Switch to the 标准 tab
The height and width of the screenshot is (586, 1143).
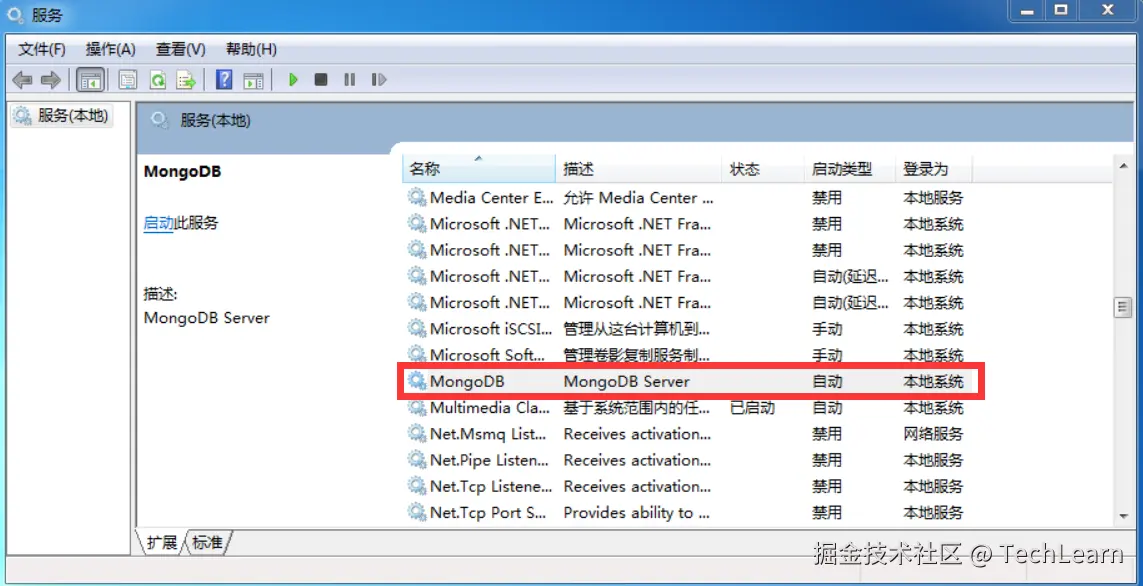[x=208, y=542]
